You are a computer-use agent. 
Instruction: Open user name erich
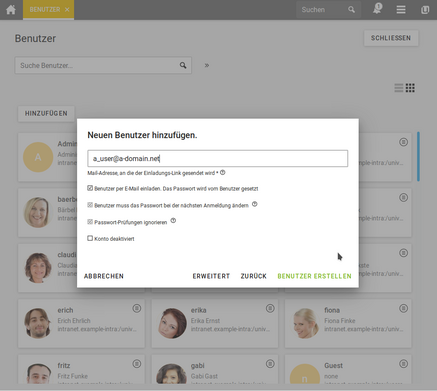[x=65, y=310]
